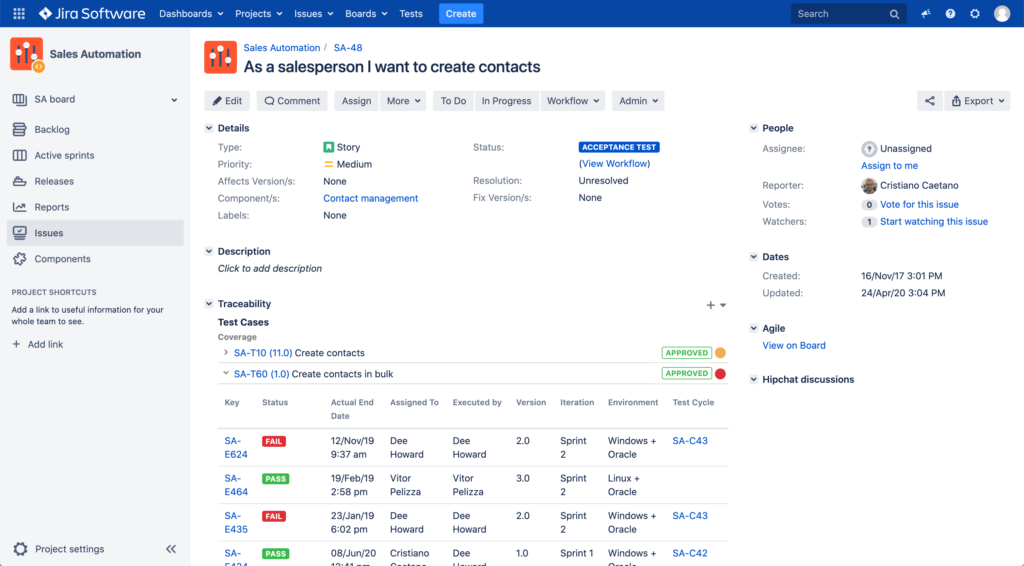Select Backlog in the sidebar

point(52,130)
